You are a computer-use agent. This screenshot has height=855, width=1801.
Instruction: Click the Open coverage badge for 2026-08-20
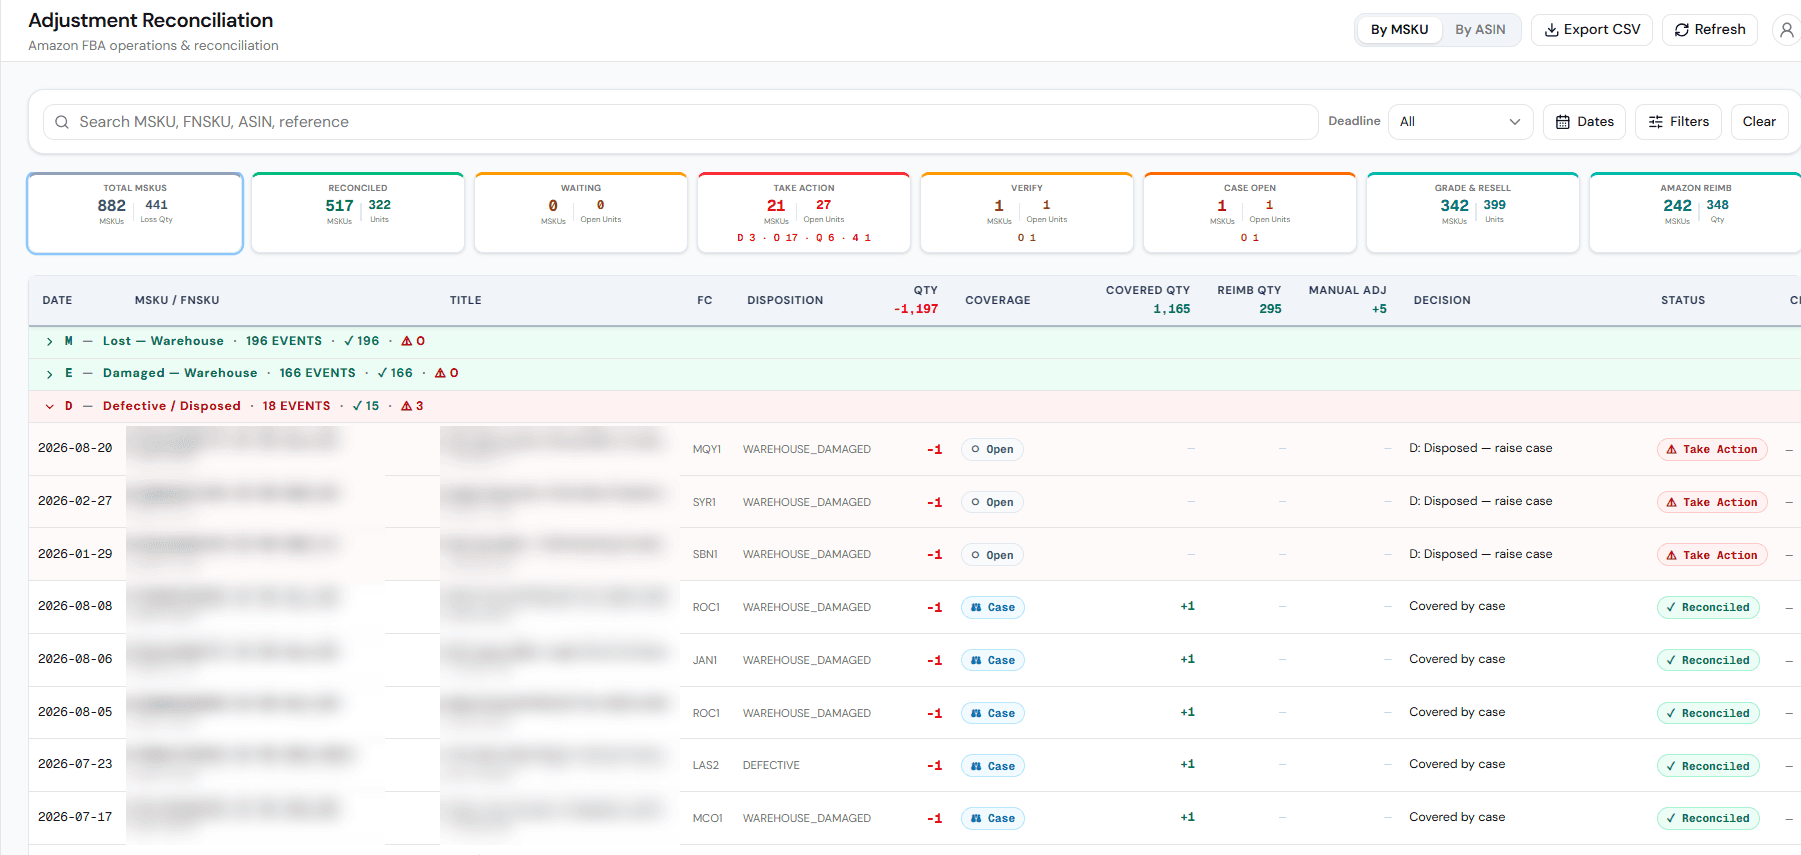[x=992, y=449]
